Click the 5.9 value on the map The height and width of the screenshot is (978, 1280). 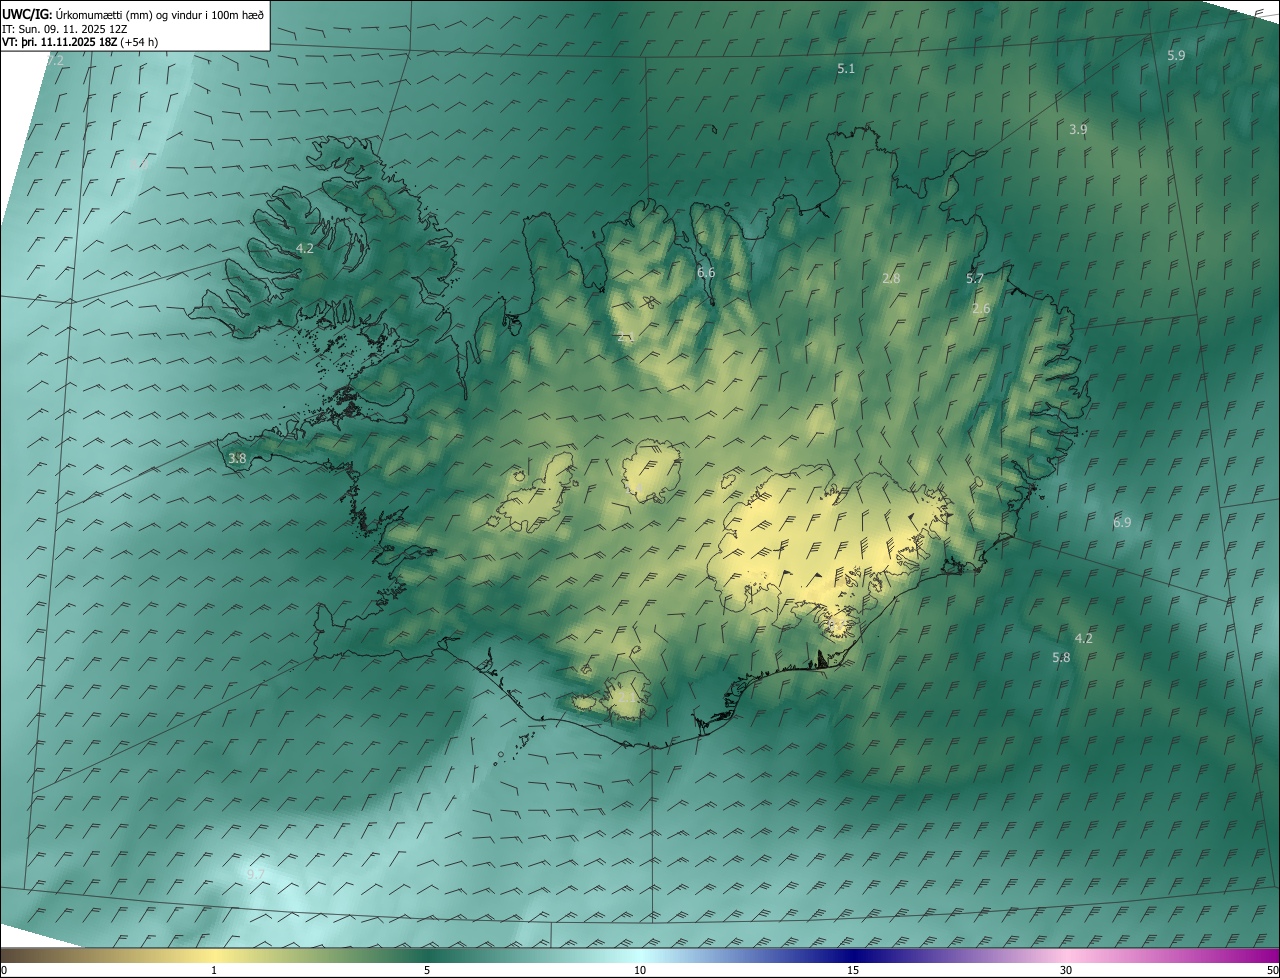[1176, 55]
